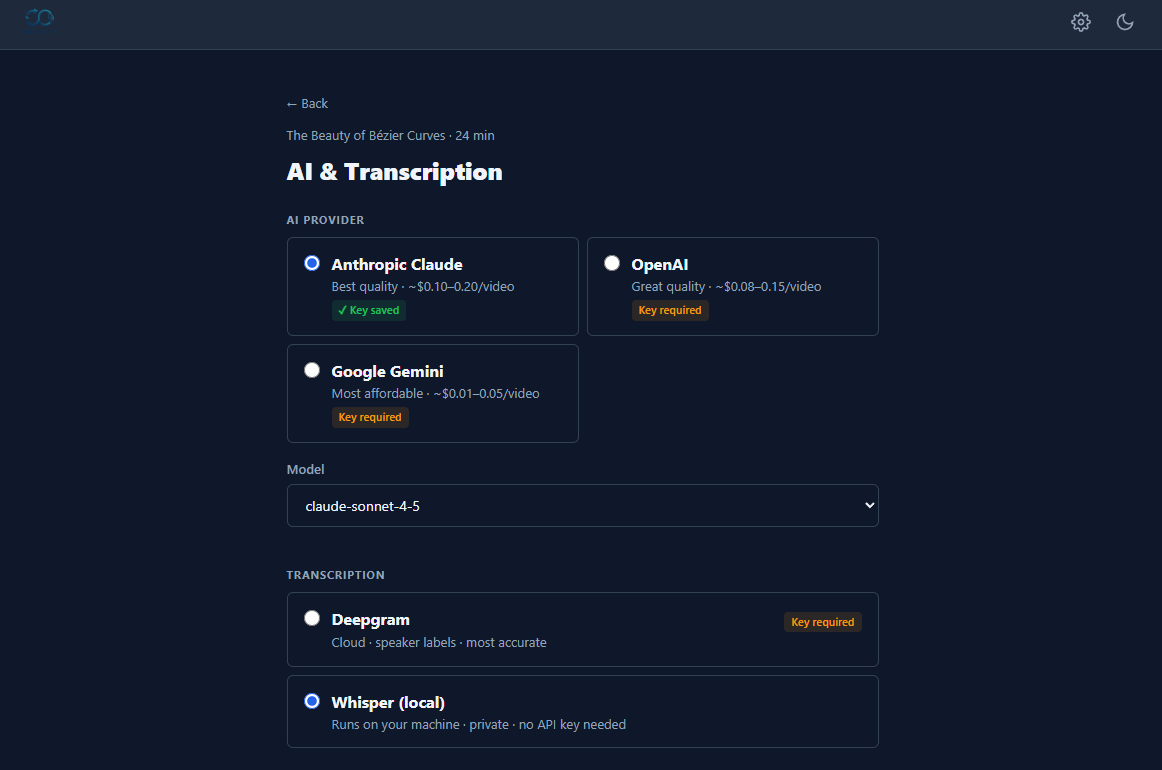Click the Key required badge under OpenAI
The height and width of the screenshot is (770, 1162).
670,310
